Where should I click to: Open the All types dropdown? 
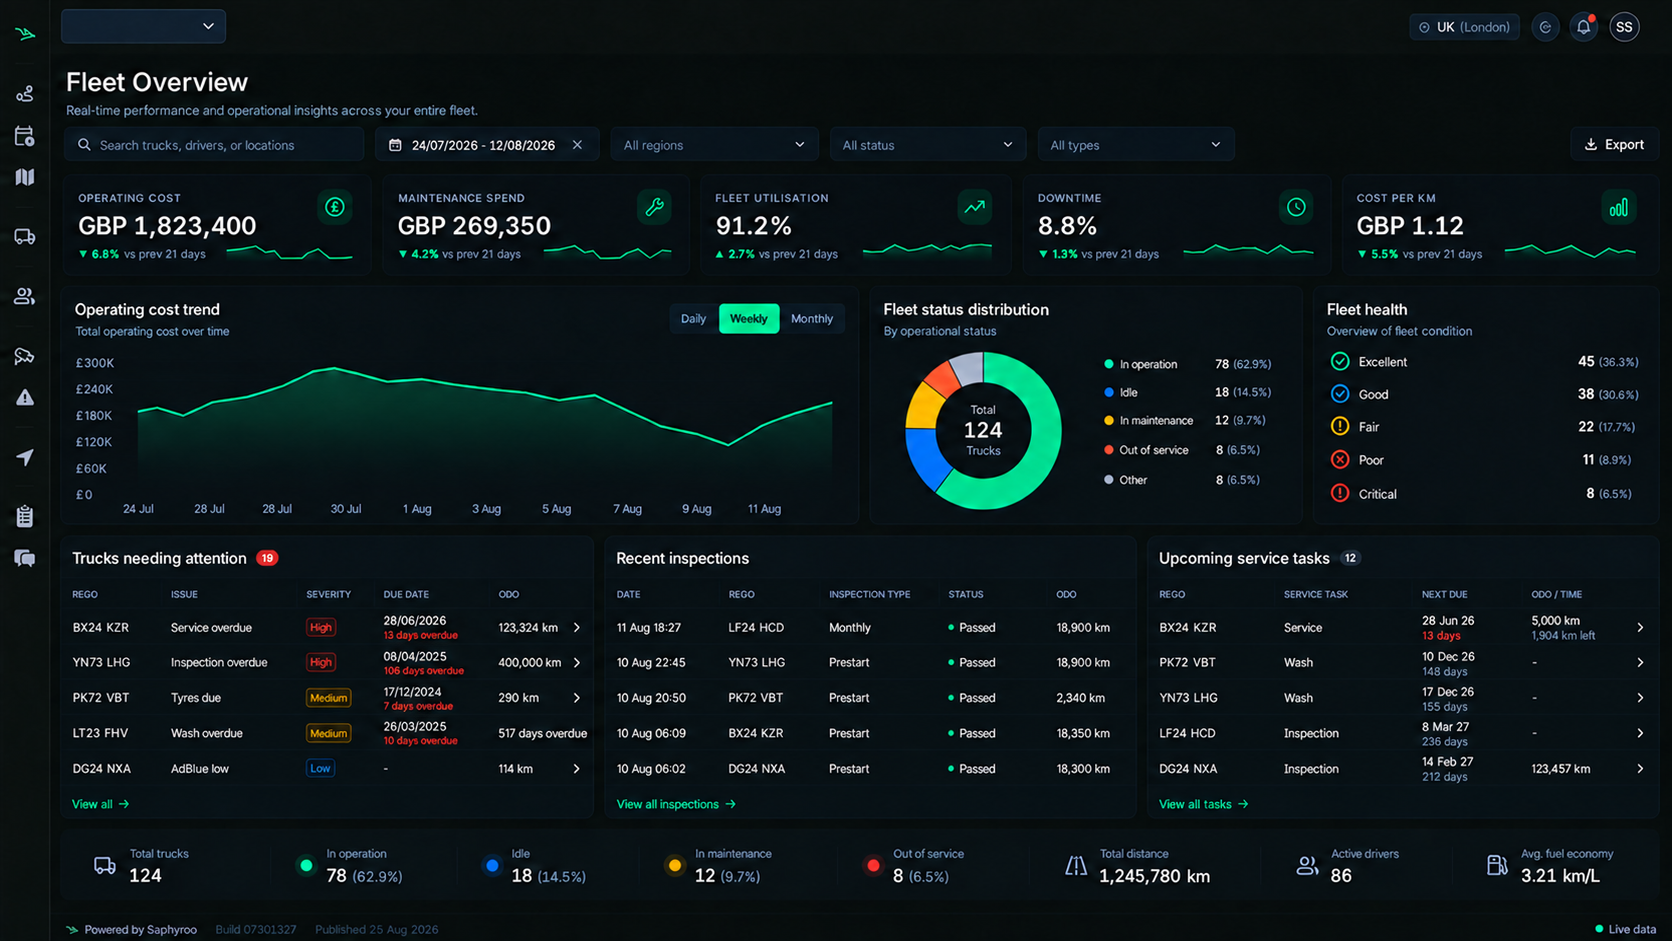[x=1135, y=145]
